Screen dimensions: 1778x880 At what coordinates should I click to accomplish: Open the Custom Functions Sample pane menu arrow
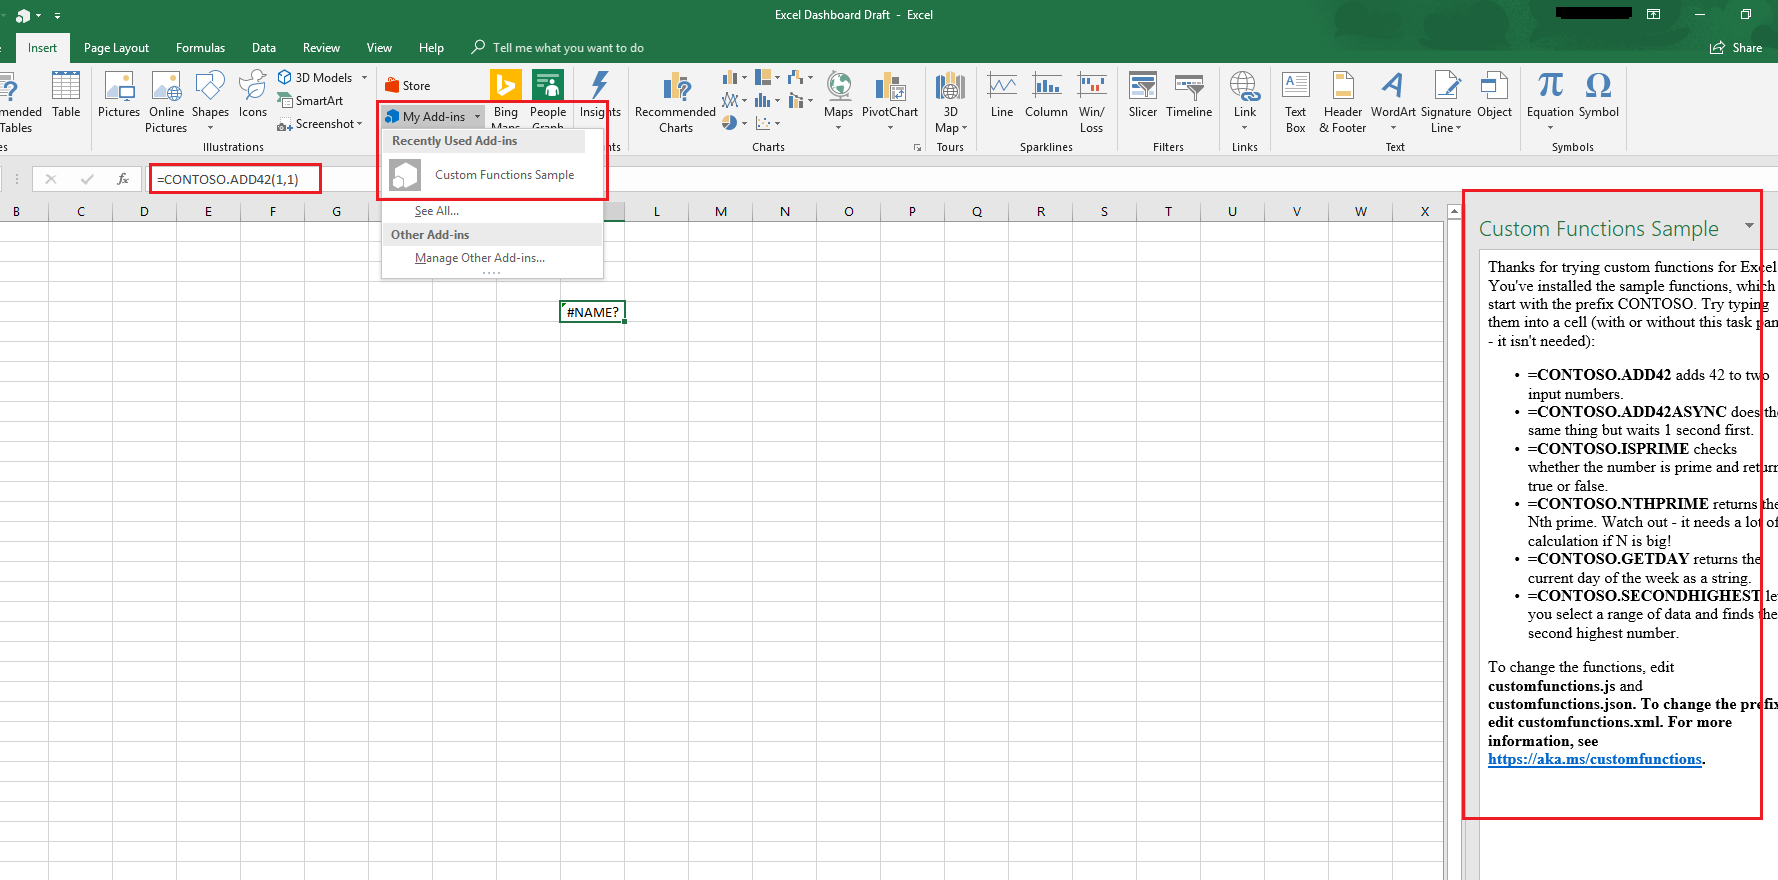click(x=1749, y=226)
